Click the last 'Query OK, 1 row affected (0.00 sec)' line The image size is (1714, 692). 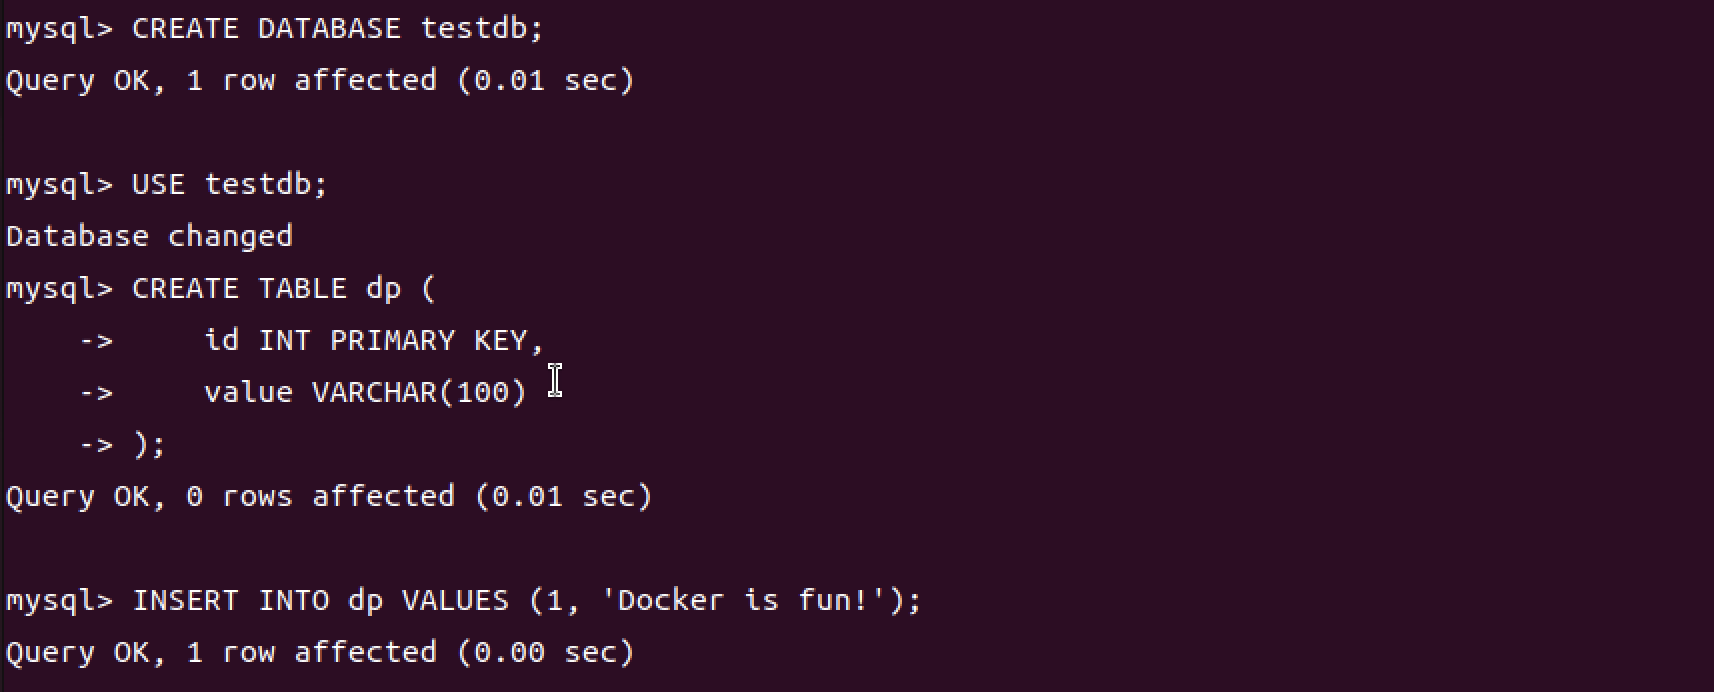(320, 653)
